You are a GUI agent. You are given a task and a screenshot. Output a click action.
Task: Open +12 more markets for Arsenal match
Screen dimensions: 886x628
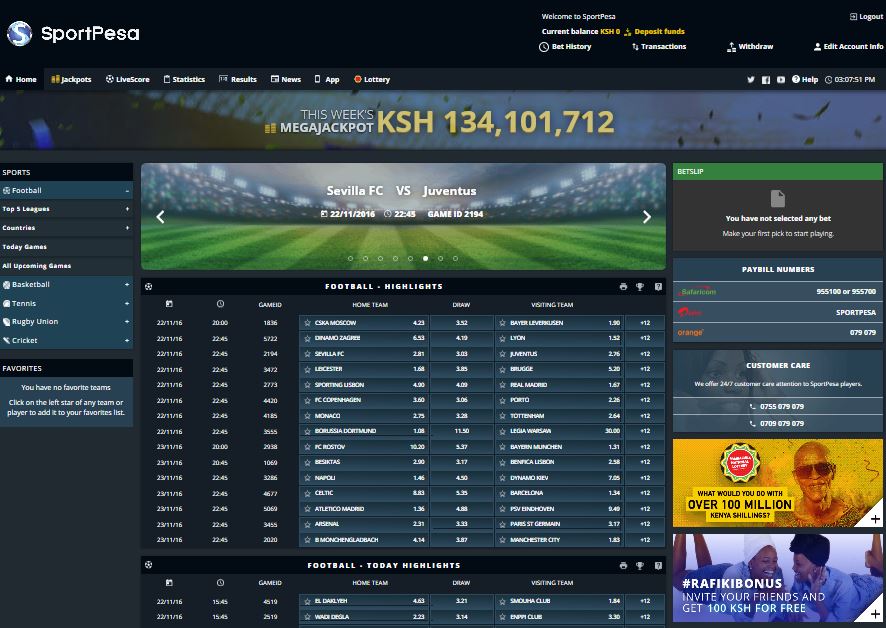pyautogui.click(x=645, y=524)
